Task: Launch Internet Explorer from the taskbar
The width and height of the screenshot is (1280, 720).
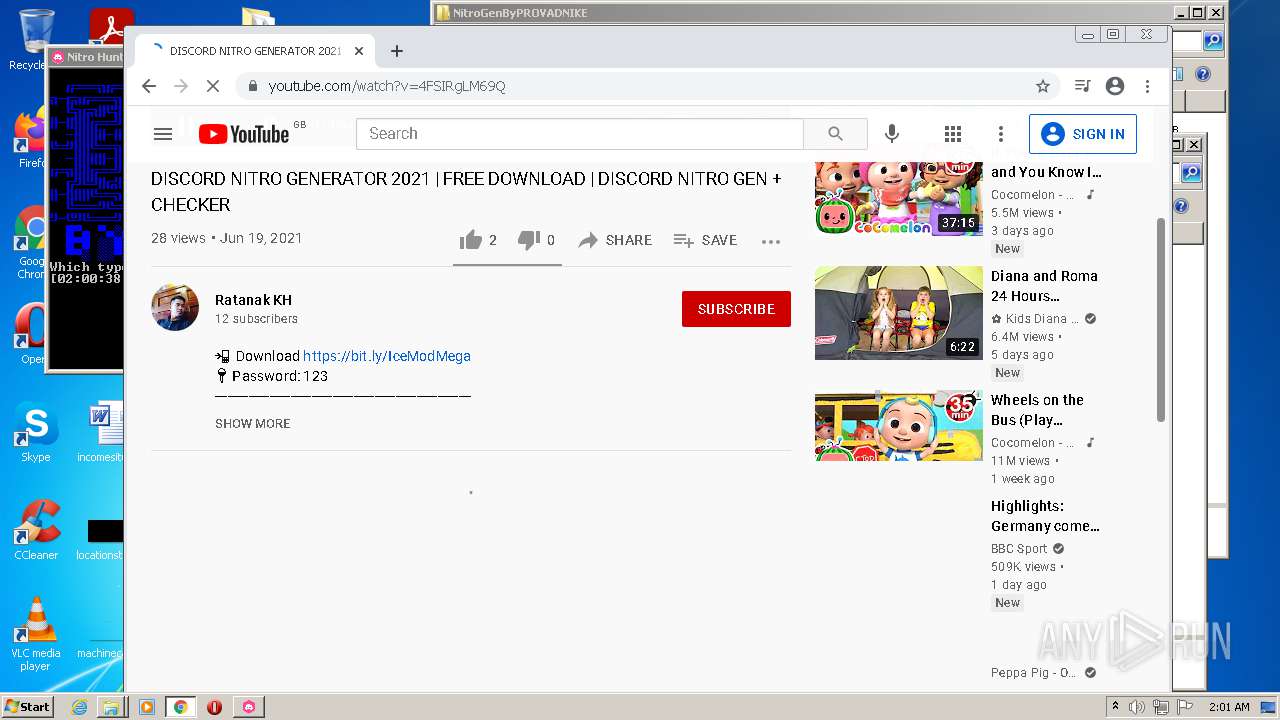Action: pyautogui.click(x=79, y=707)
